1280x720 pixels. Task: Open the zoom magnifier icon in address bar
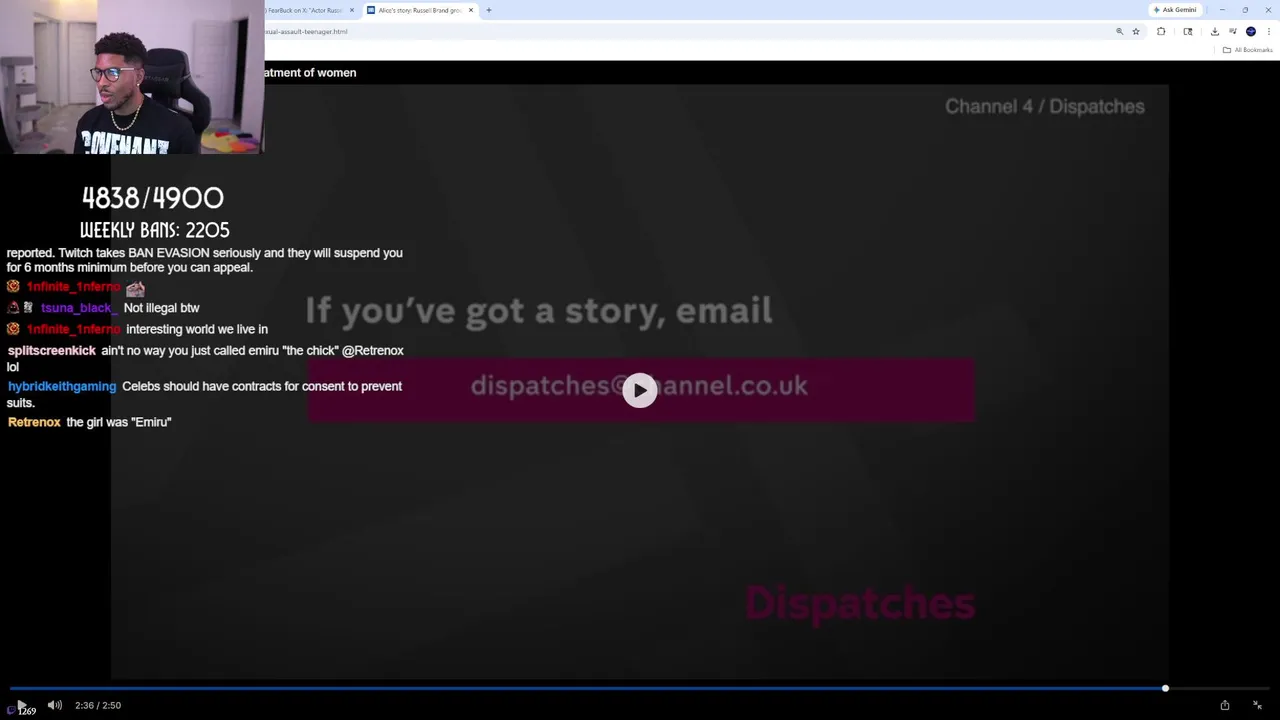[1119, 31]
